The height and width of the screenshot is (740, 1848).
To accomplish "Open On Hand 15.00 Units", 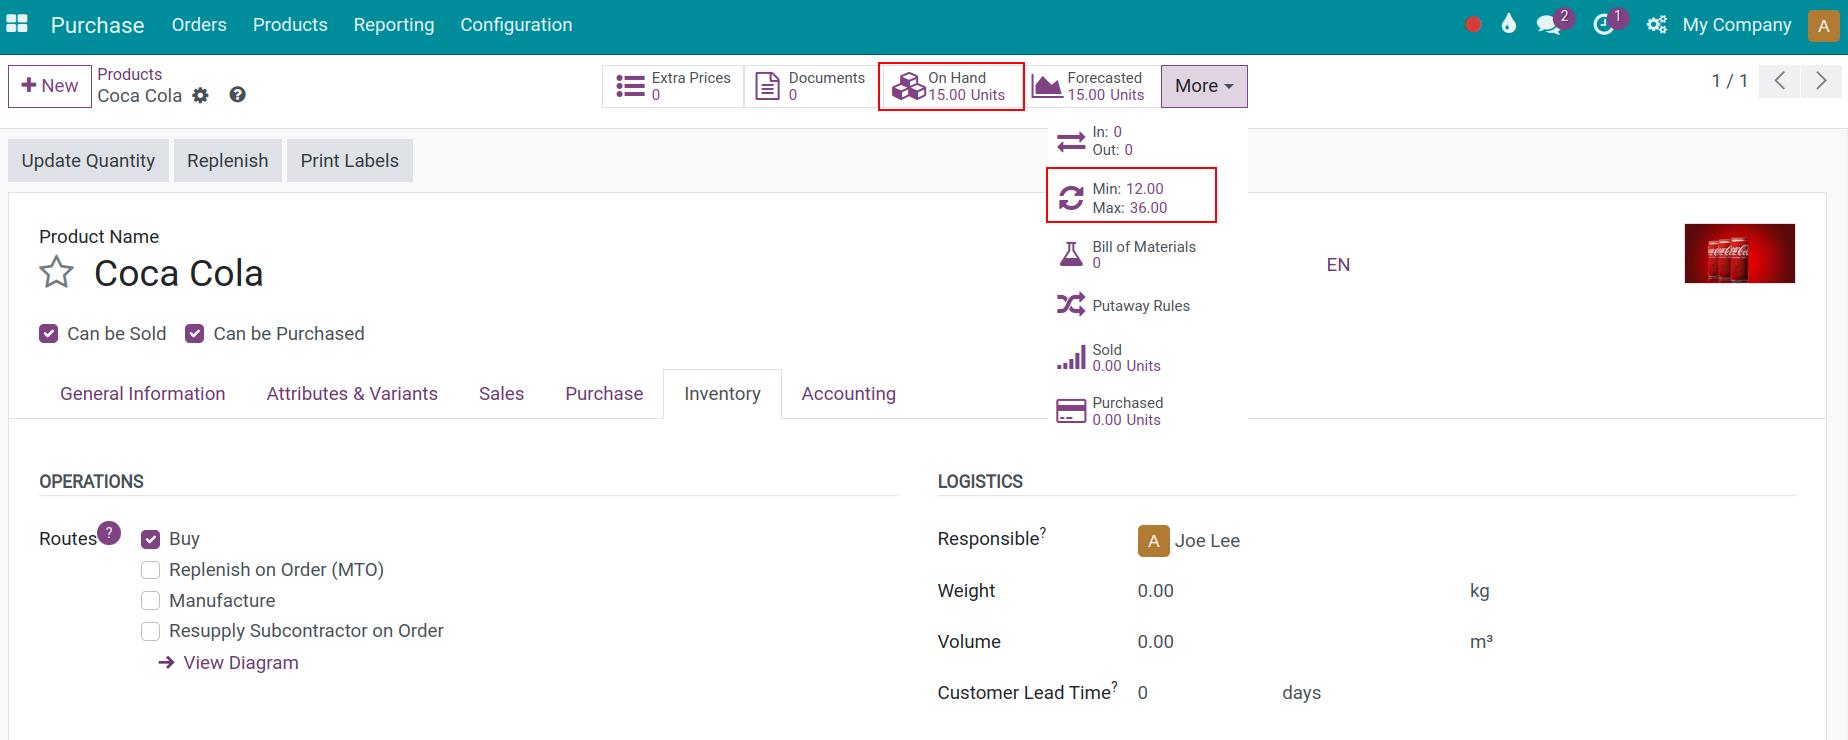I will [x=951, y=86].
